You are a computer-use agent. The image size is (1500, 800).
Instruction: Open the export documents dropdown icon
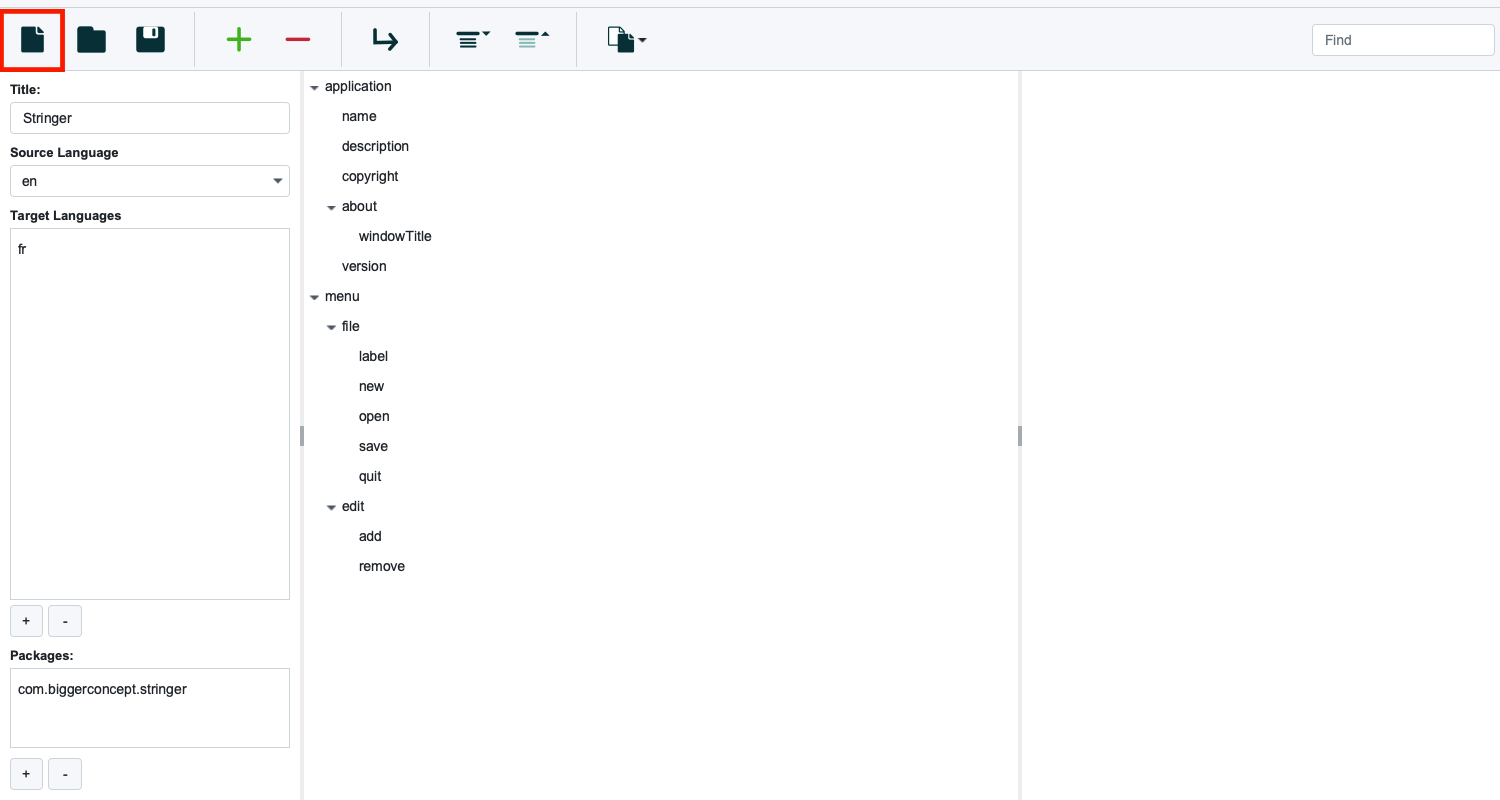point(626,40)
